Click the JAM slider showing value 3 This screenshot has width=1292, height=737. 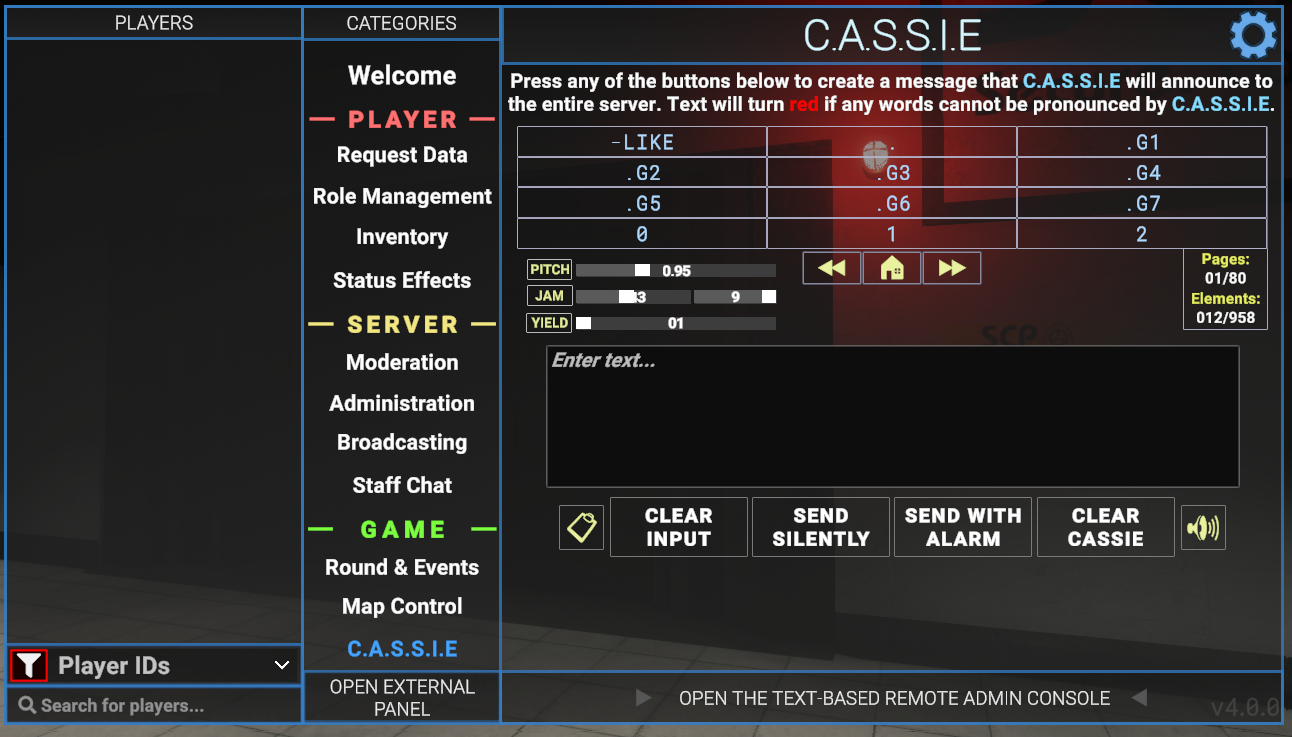tap(633, 297)
